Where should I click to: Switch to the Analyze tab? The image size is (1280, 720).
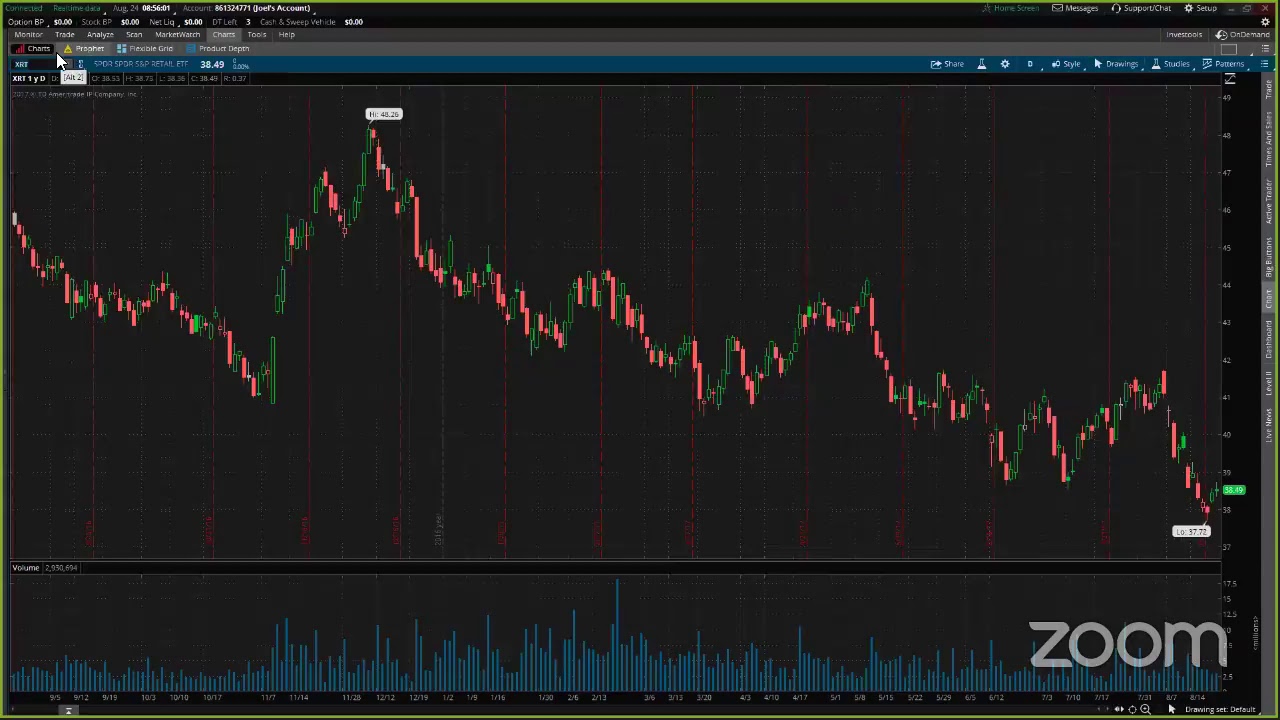(100, 34)
